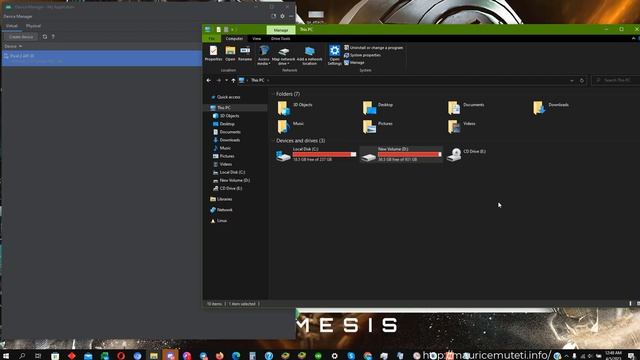Switch to the Computer ribbon tab
The height and width of the screenshot is (360, 640).
tap(234, 38)
